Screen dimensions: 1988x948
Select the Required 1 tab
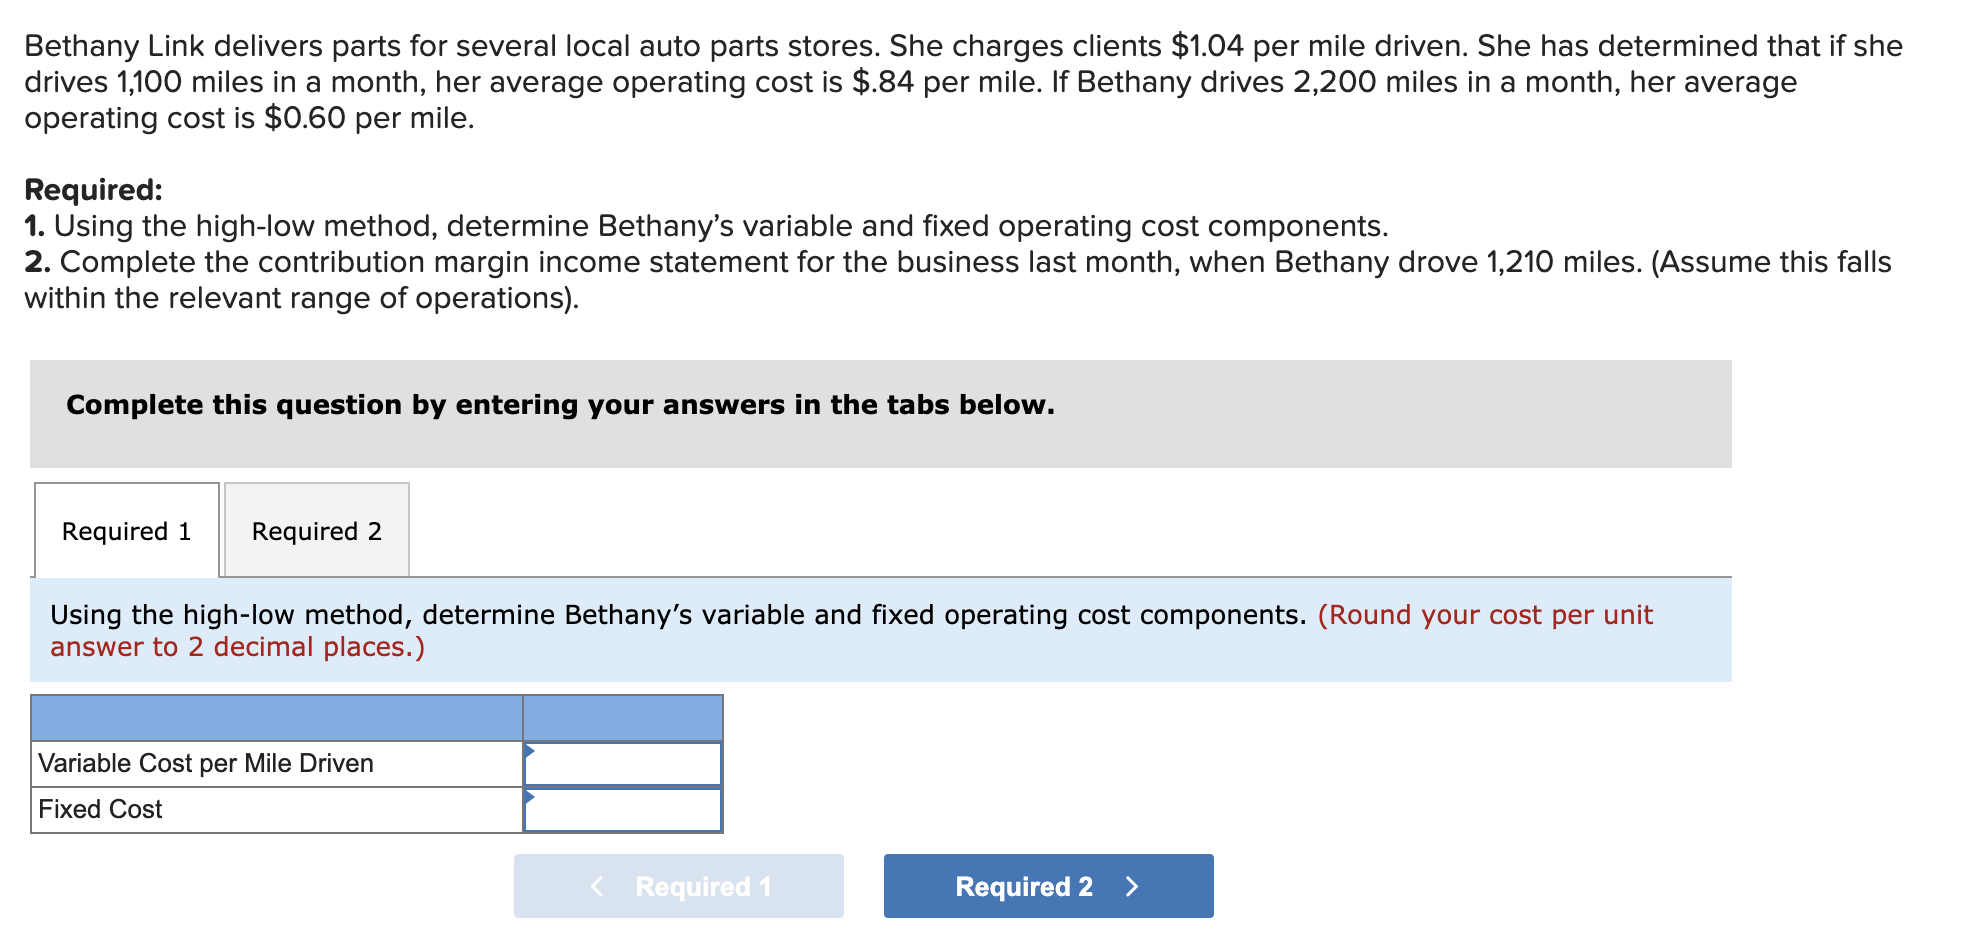[125, 531]
